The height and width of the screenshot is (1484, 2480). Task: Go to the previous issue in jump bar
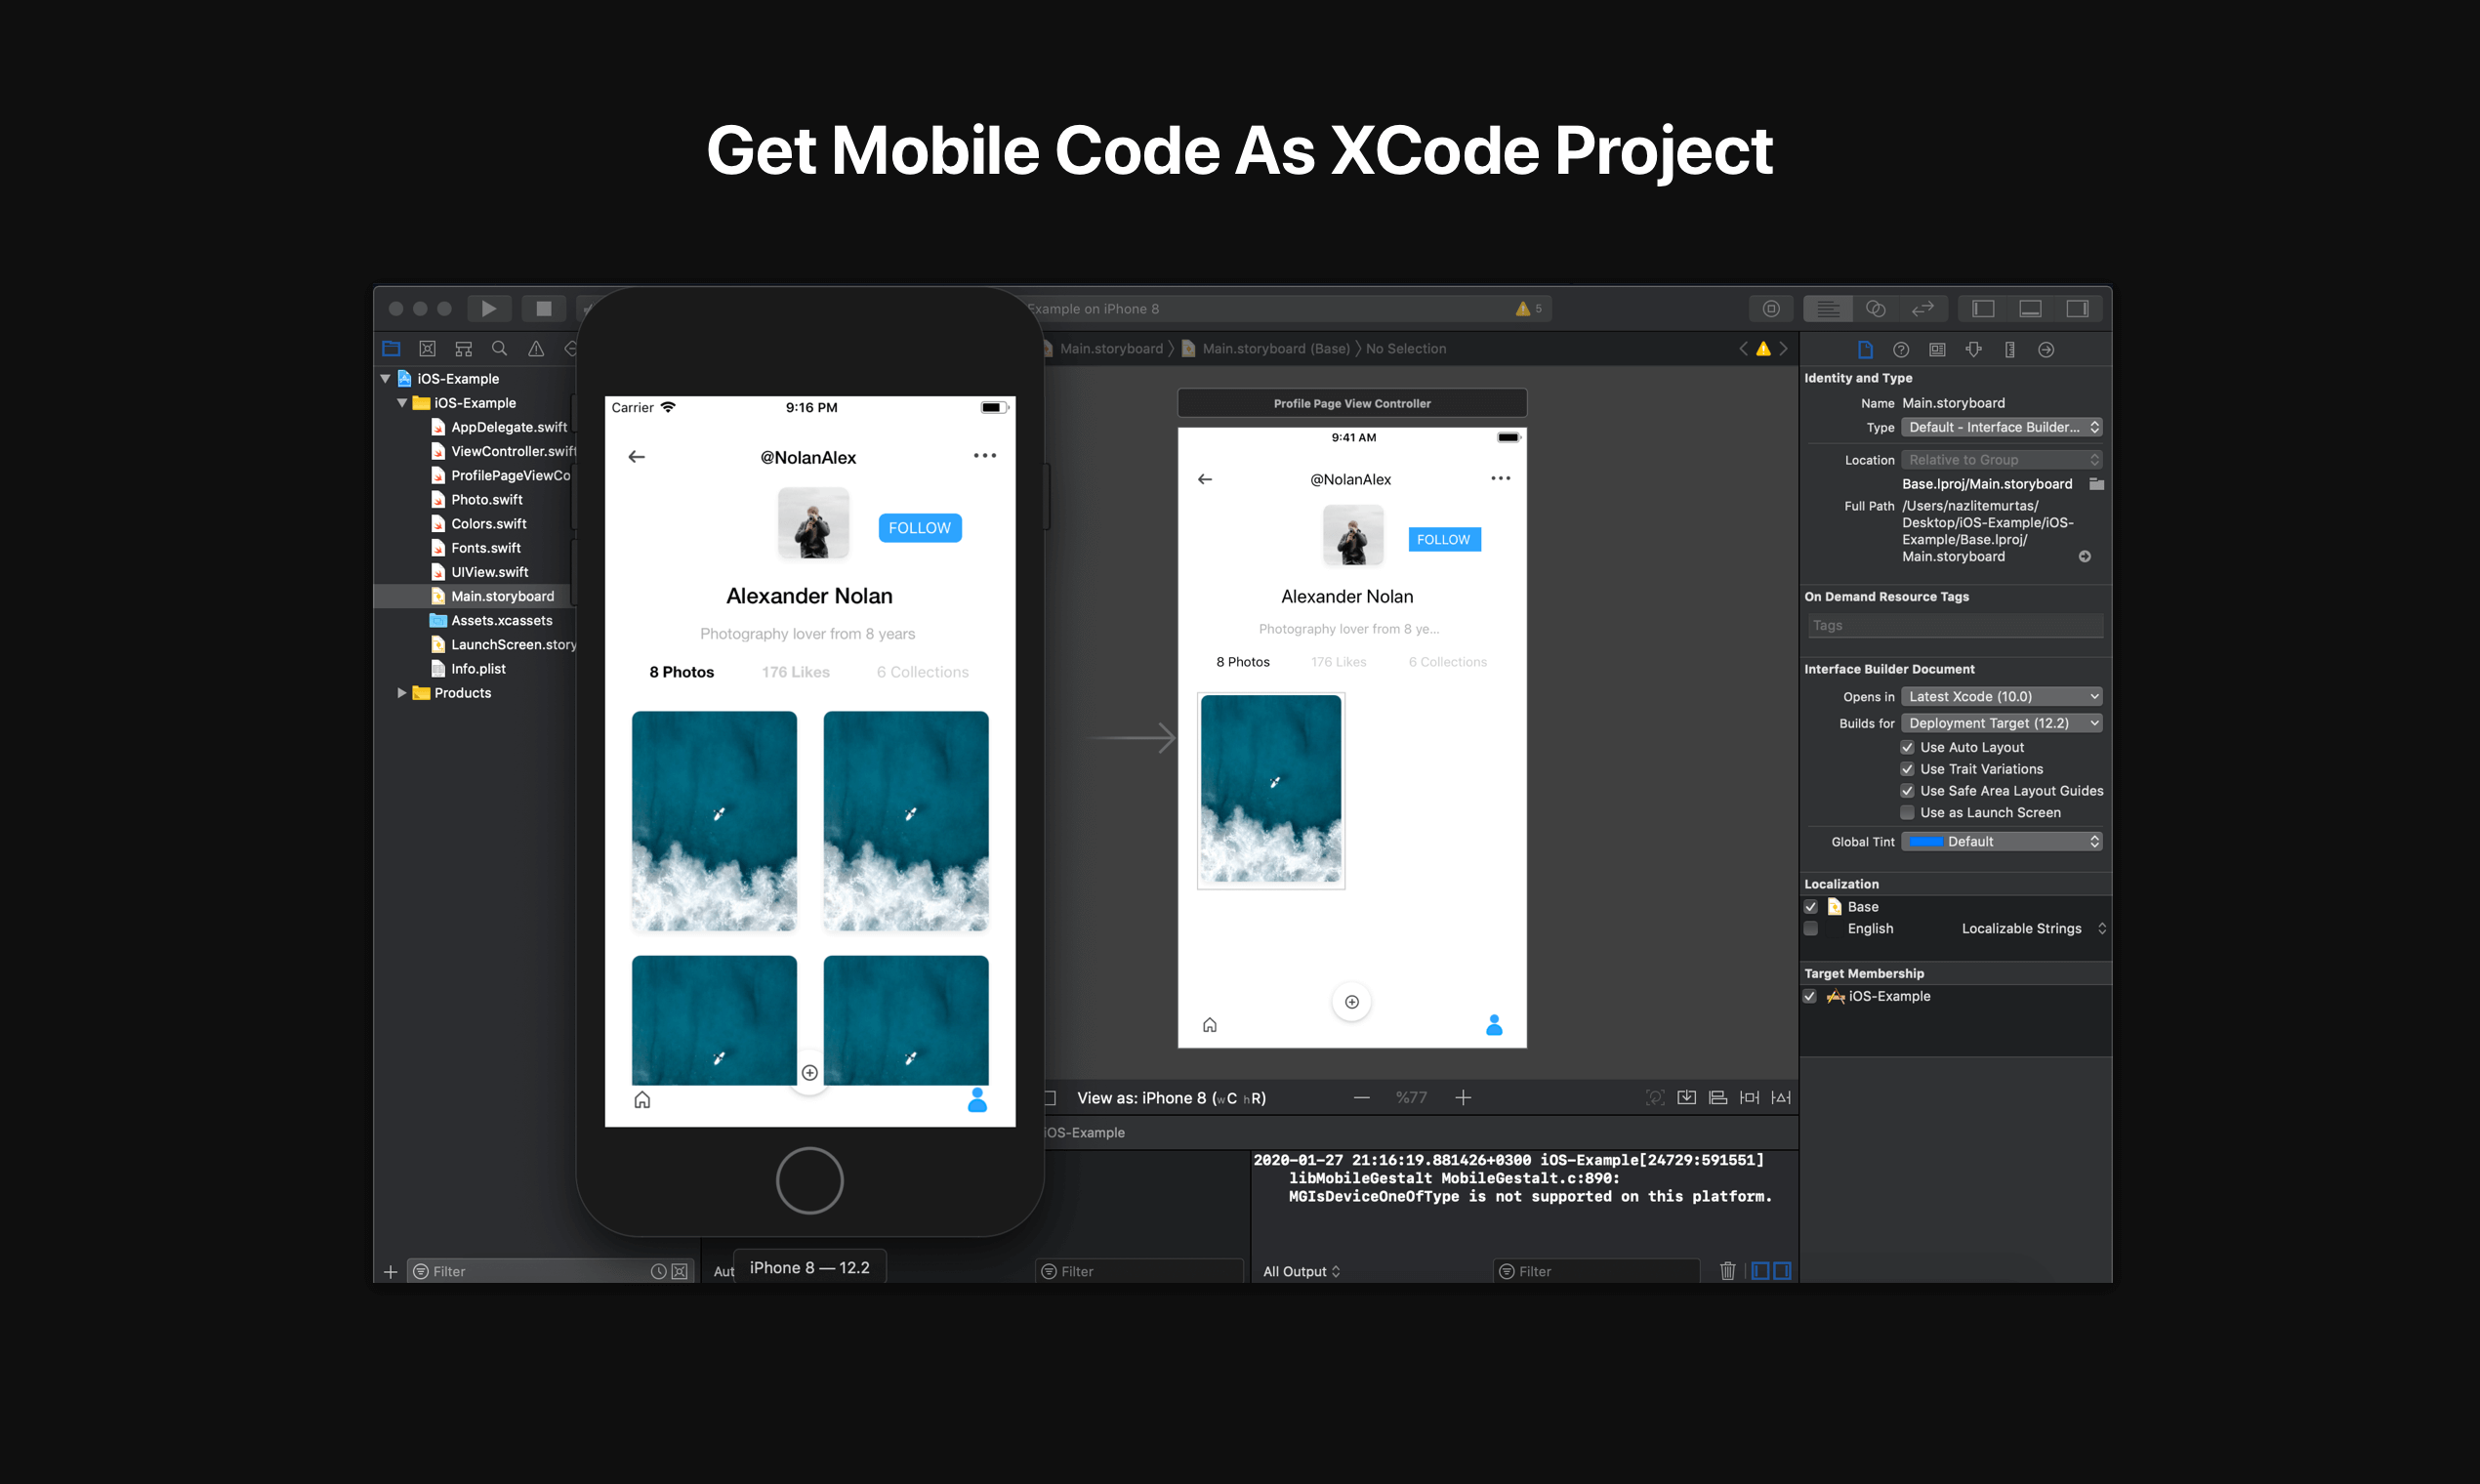[1743, 349]
